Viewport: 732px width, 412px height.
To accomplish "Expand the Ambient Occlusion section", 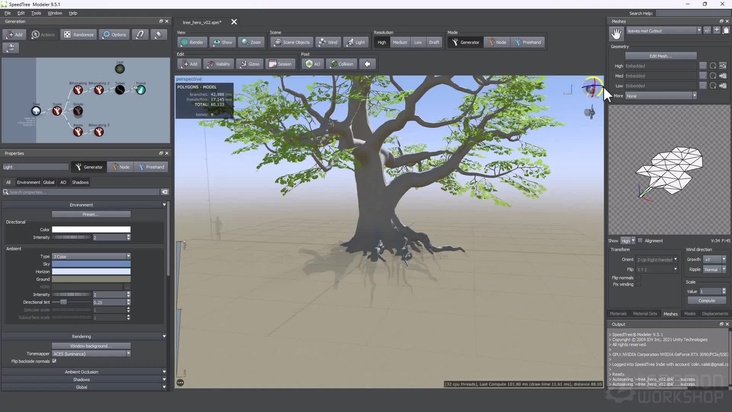I will coord(84,372).
